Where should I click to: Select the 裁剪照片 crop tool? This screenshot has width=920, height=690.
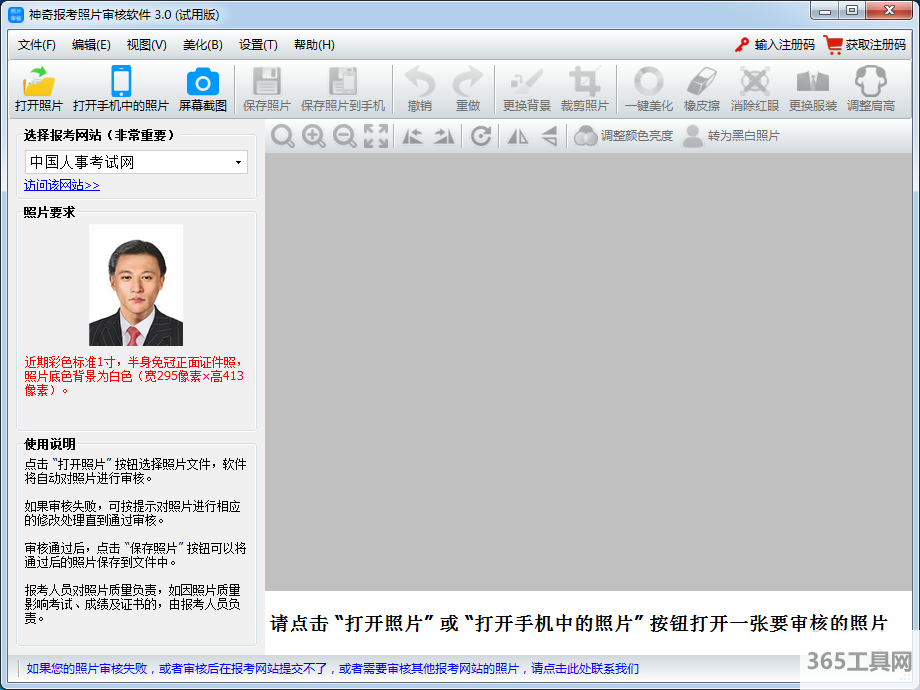585,89
